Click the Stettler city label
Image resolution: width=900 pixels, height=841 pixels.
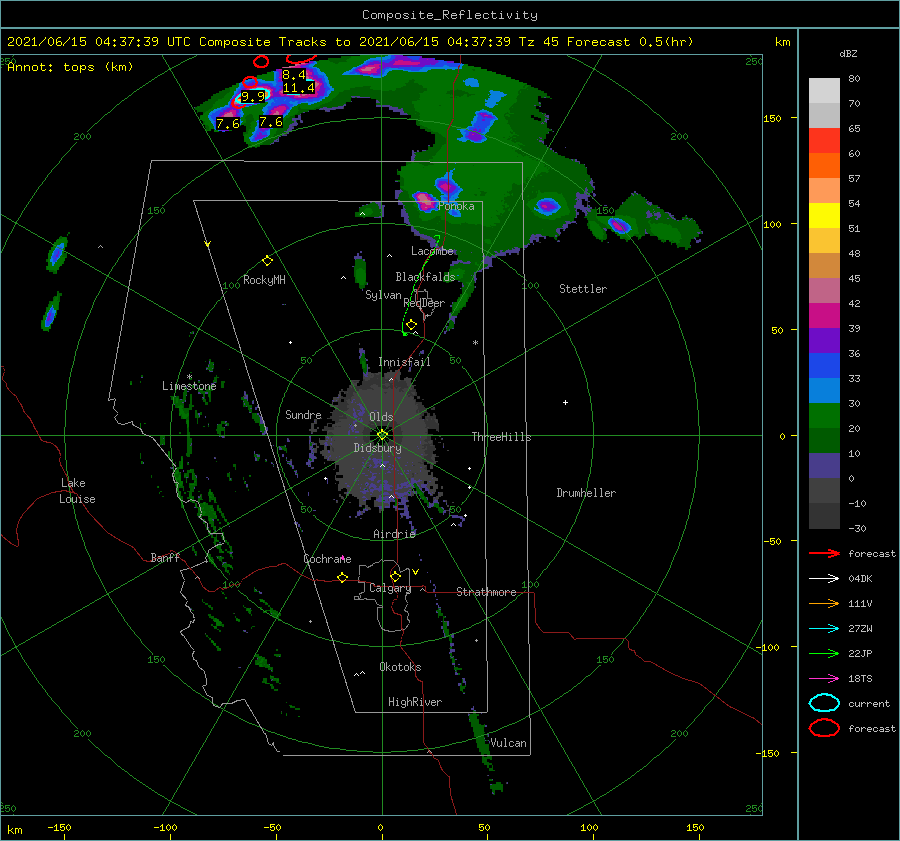pos(583,289)
